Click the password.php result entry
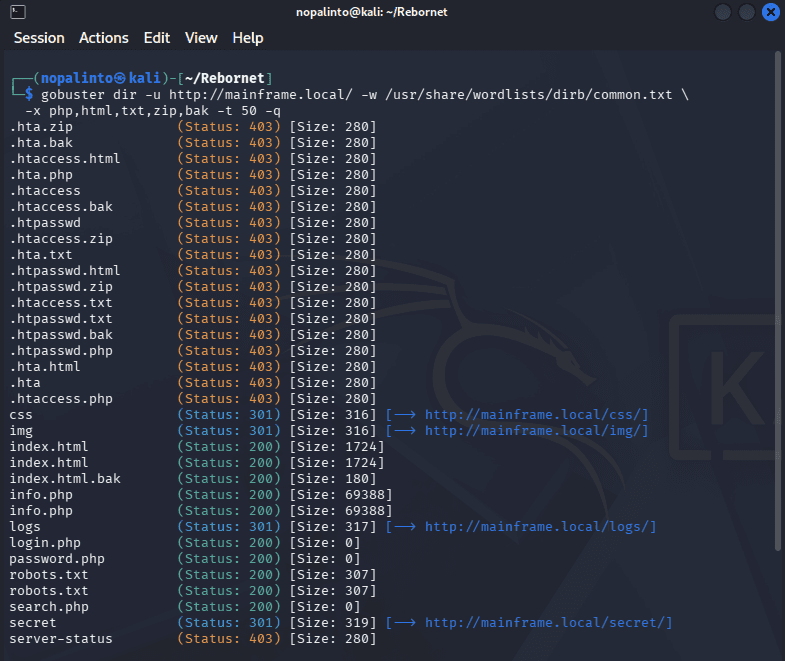 57,559
